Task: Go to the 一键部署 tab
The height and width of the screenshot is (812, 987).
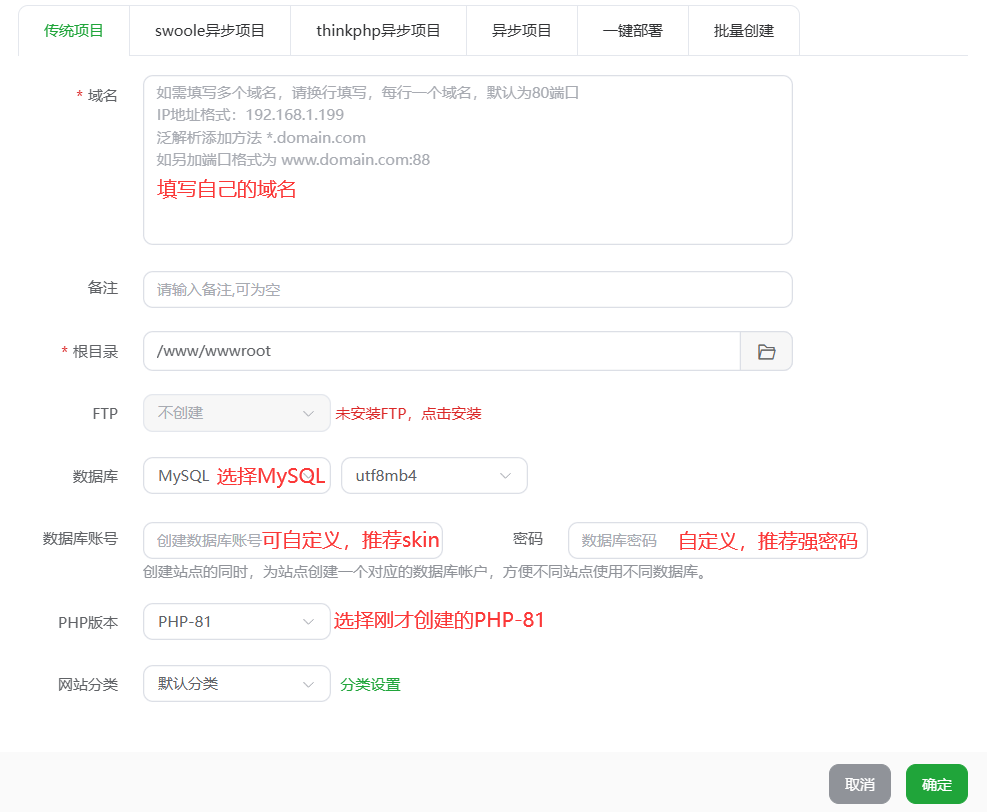Action: (x=632, y=30)
